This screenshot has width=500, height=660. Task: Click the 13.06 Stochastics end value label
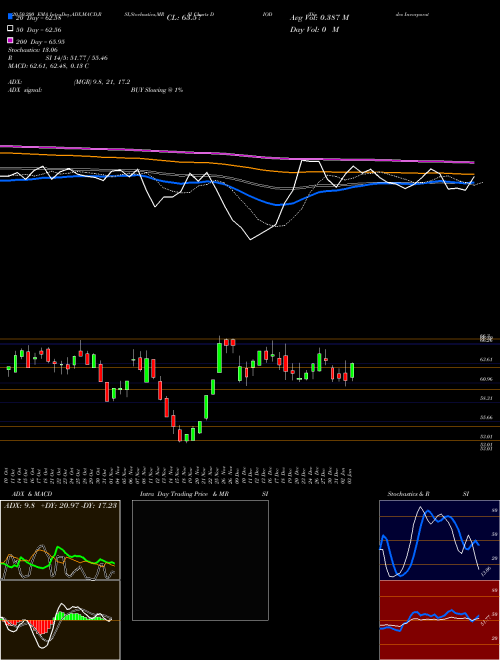tap(486, 571)
